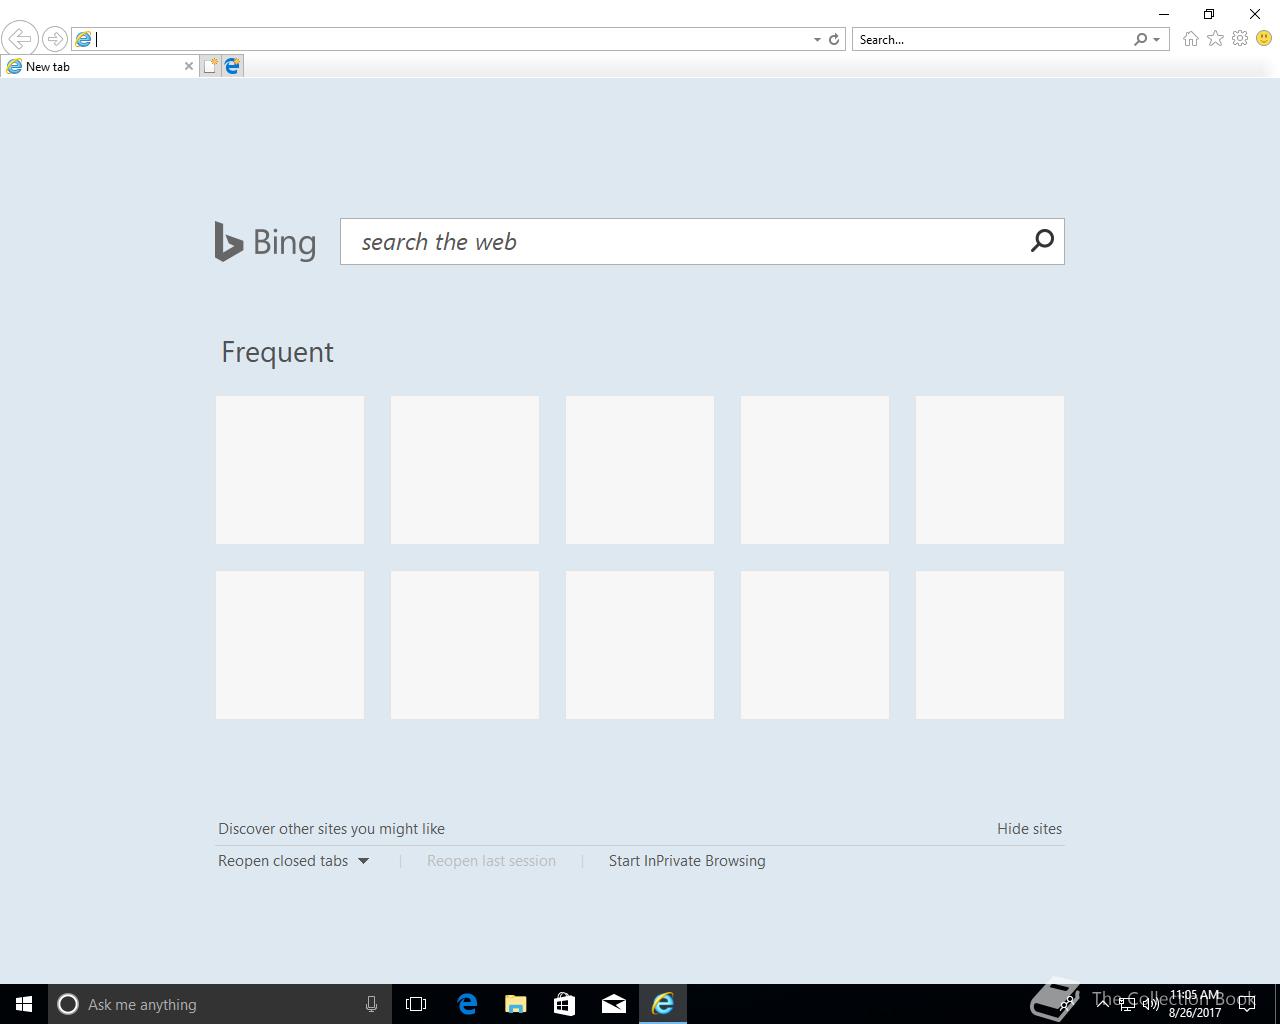The width and height of the screenshot is (1280, 1024).
Task: Open the Store from taskbar
Action: (x=564, y=1004)
